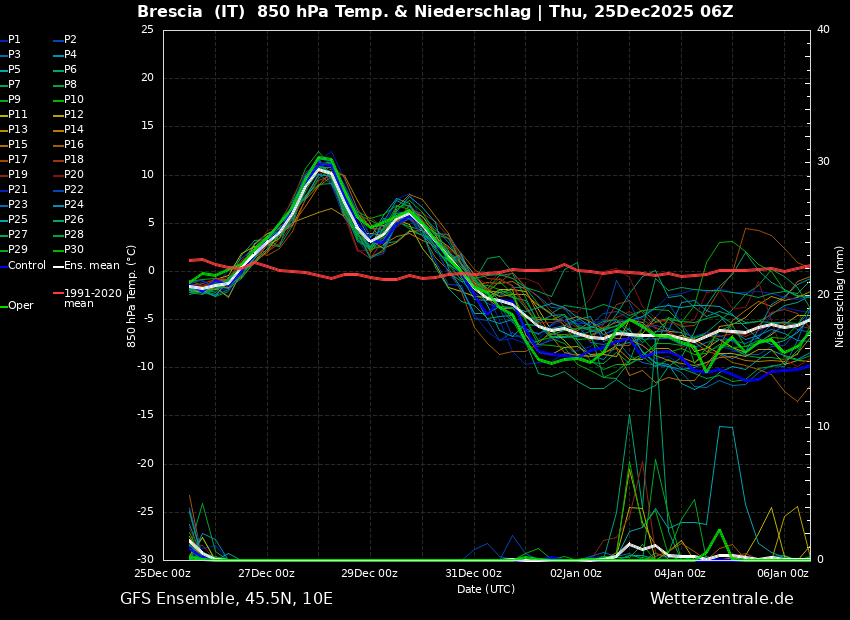Click the 850 hPa Temp. axis title

(x=132, y=296)
